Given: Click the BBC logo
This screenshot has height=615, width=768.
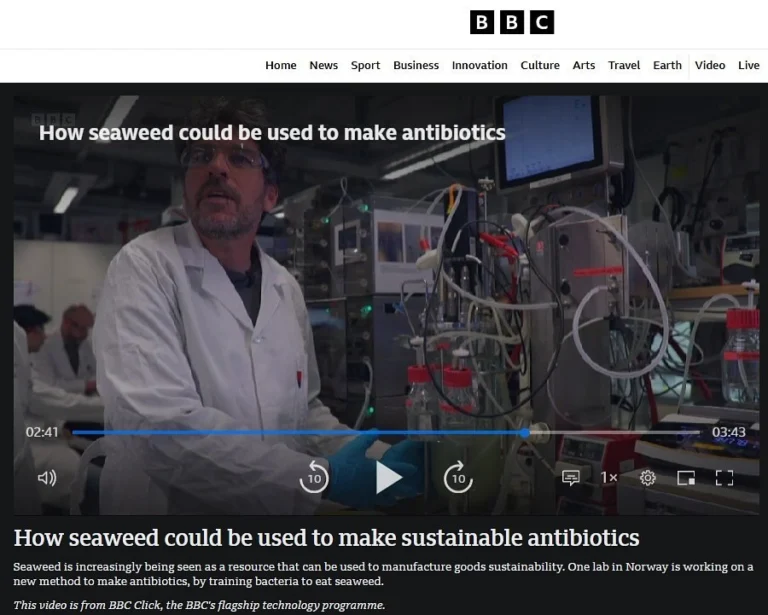Looking at the screenshot, I should 511,22.
